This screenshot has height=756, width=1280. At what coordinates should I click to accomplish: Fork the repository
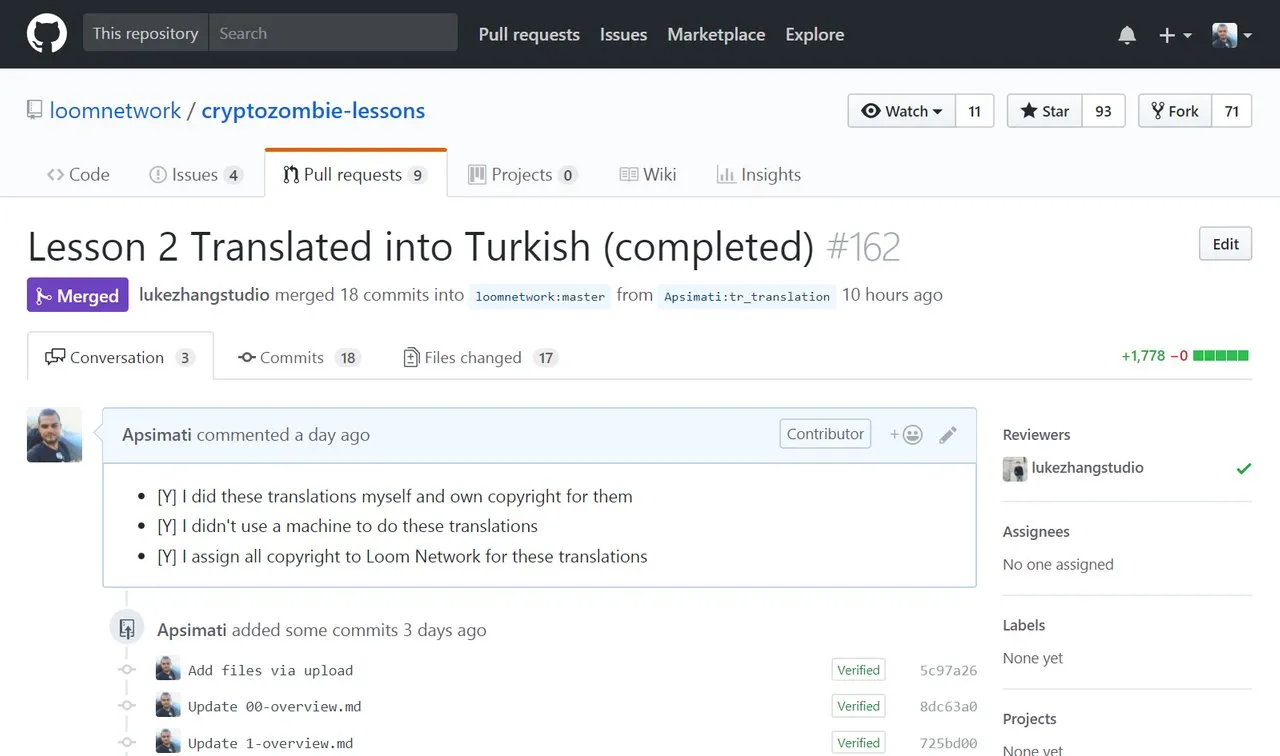(x=1175, y=111)
